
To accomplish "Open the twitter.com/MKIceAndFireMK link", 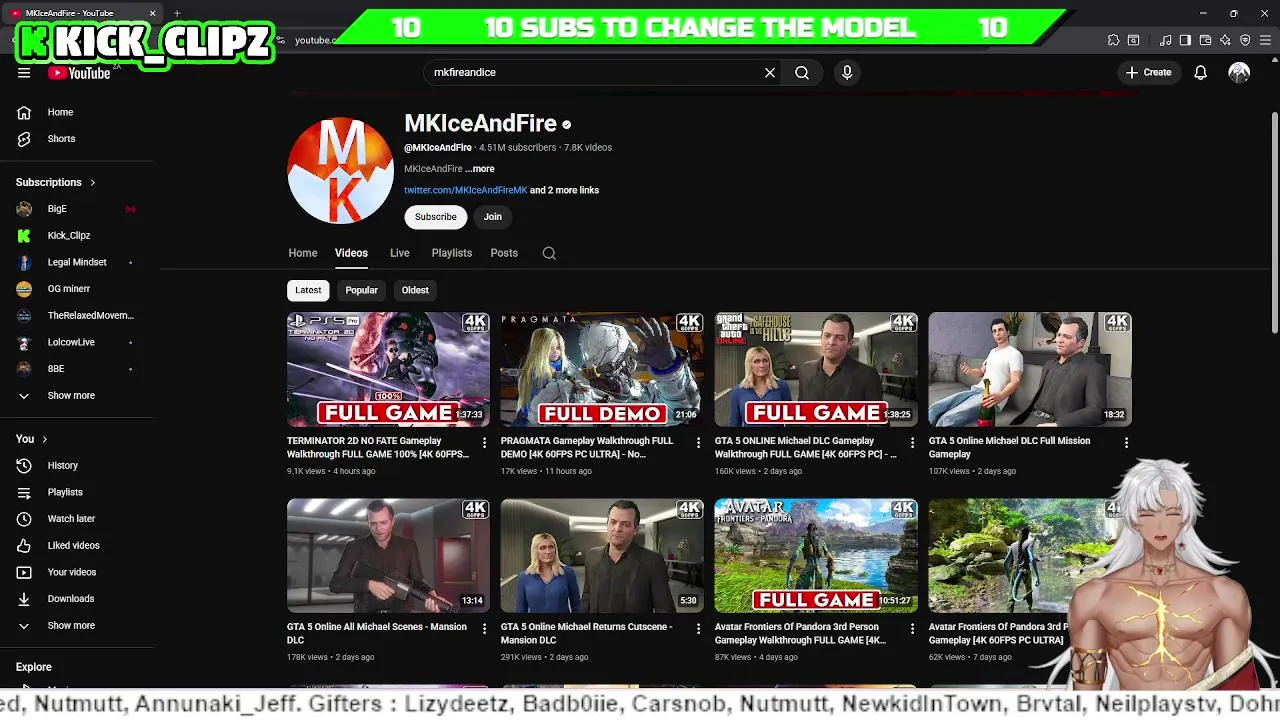I will (465, 190).
